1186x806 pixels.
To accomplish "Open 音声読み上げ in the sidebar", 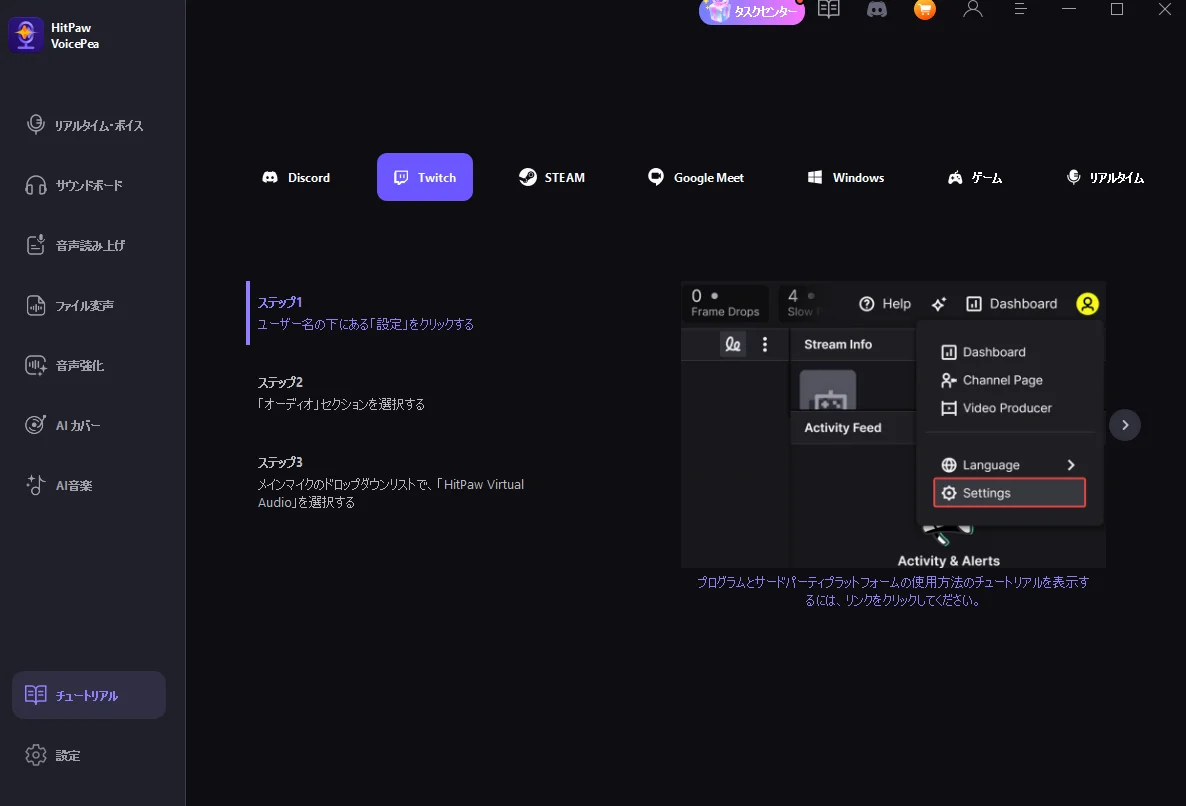I will (x=89, y=245).
